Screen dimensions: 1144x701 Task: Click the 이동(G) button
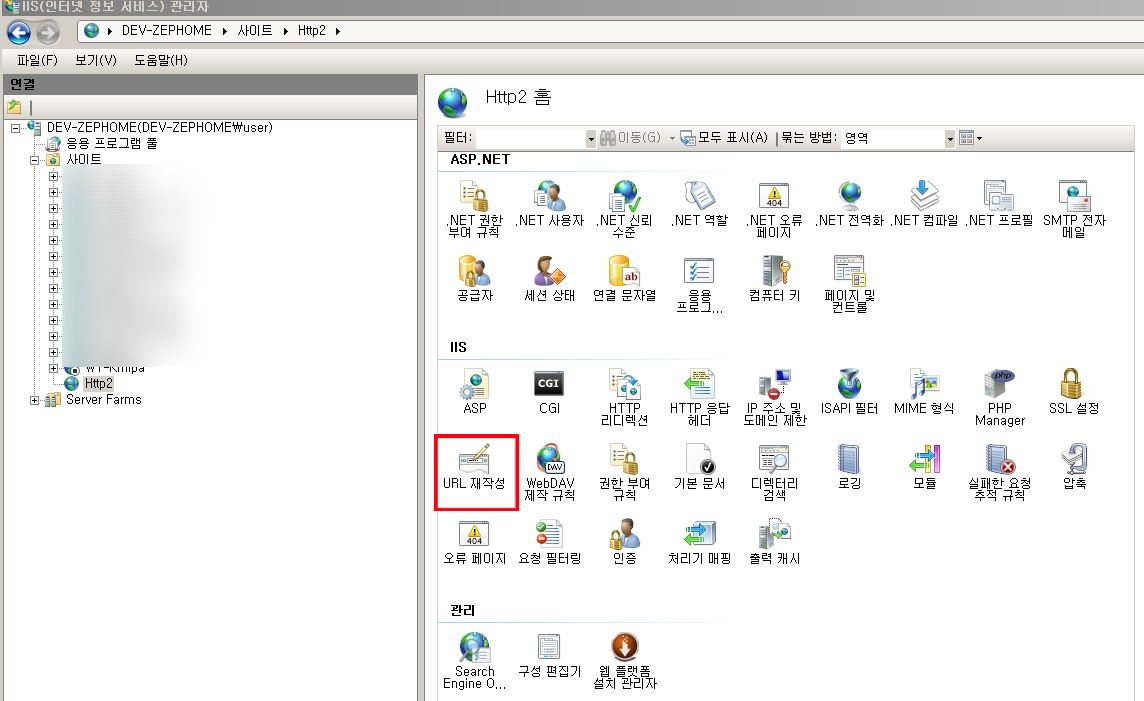[x=630, y=137]
